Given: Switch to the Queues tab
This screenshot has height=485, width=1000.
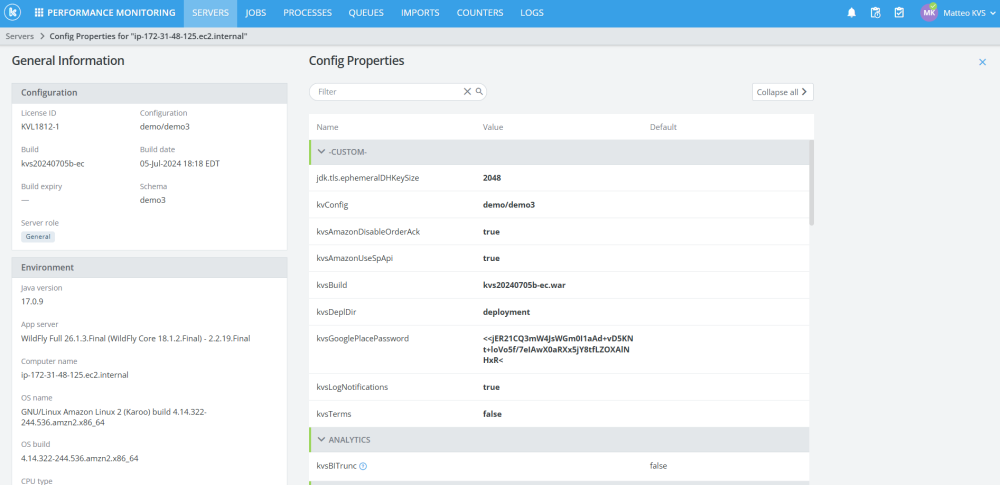Looking at the screenshot, I should tap(366, 13).
